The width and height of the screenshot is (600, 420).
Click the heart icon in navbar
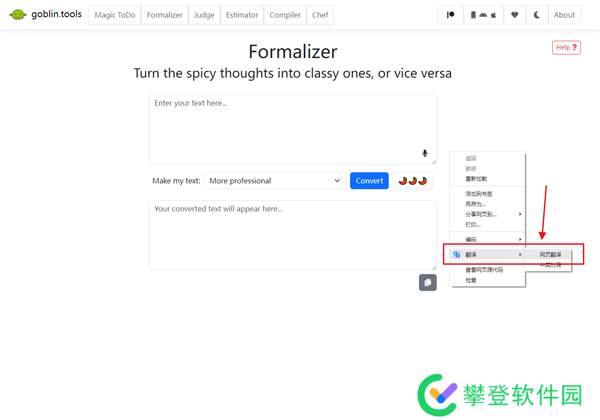tap(514, 15)
